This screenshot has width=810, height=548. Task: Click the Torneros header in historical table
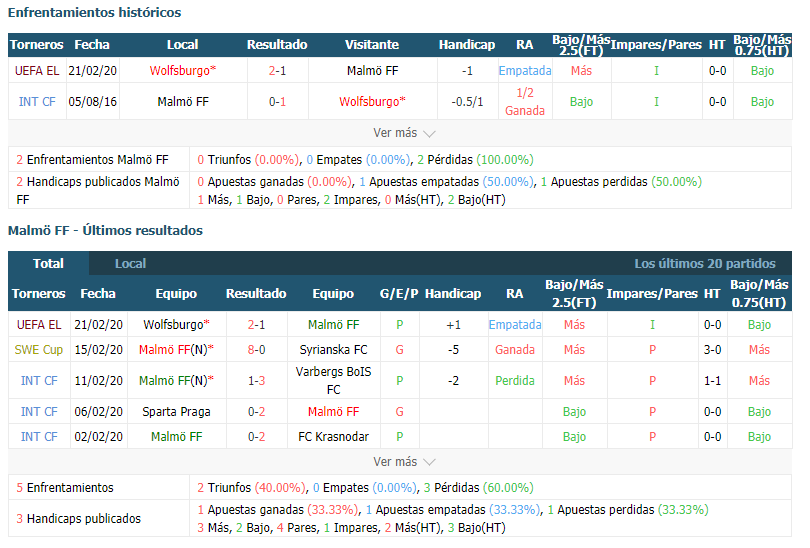[37, 45]
